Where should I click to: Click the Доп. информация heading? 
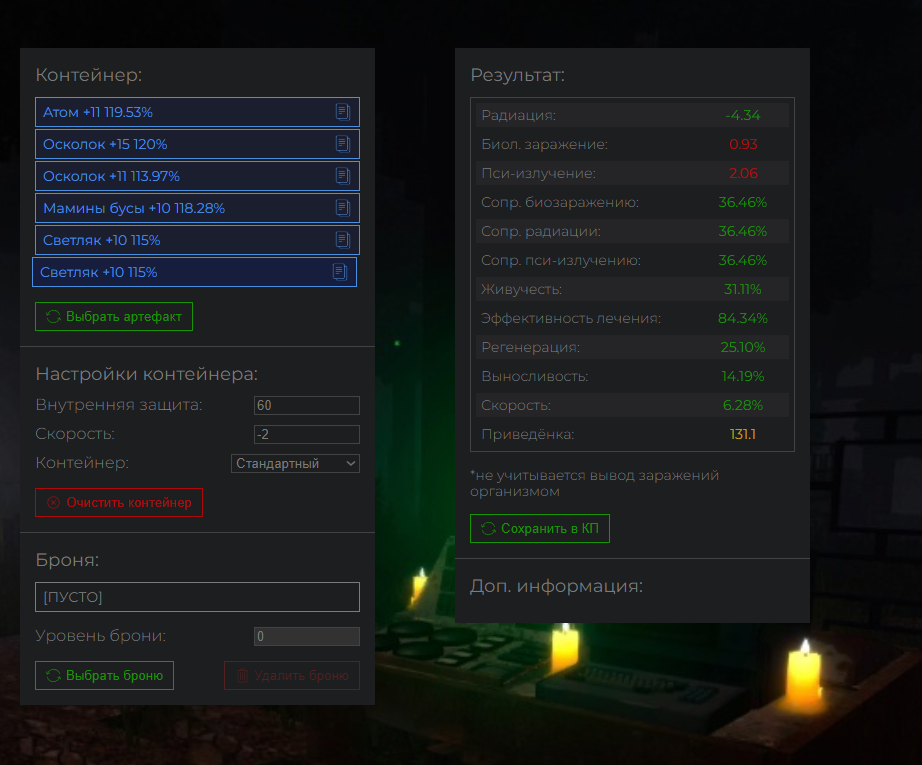click(556, 586)
